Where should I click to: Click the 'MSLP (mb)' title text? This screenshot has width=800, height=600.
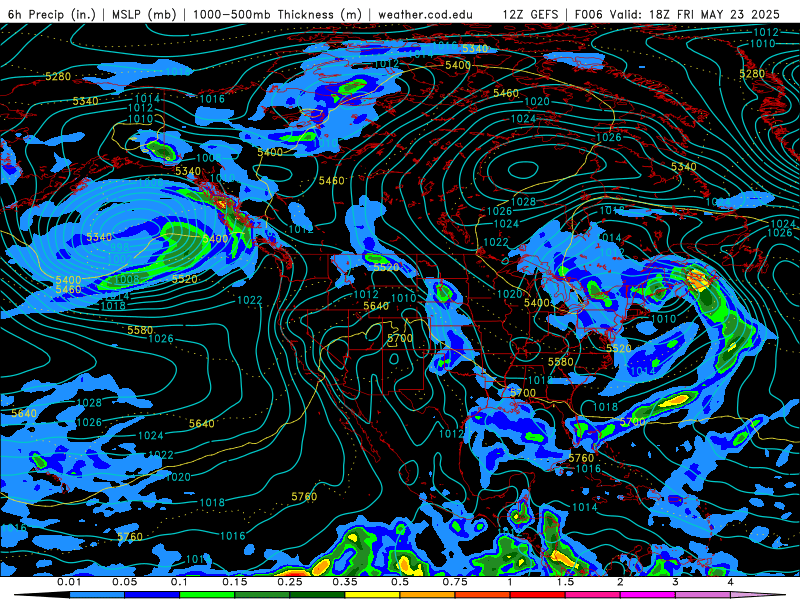144,14
